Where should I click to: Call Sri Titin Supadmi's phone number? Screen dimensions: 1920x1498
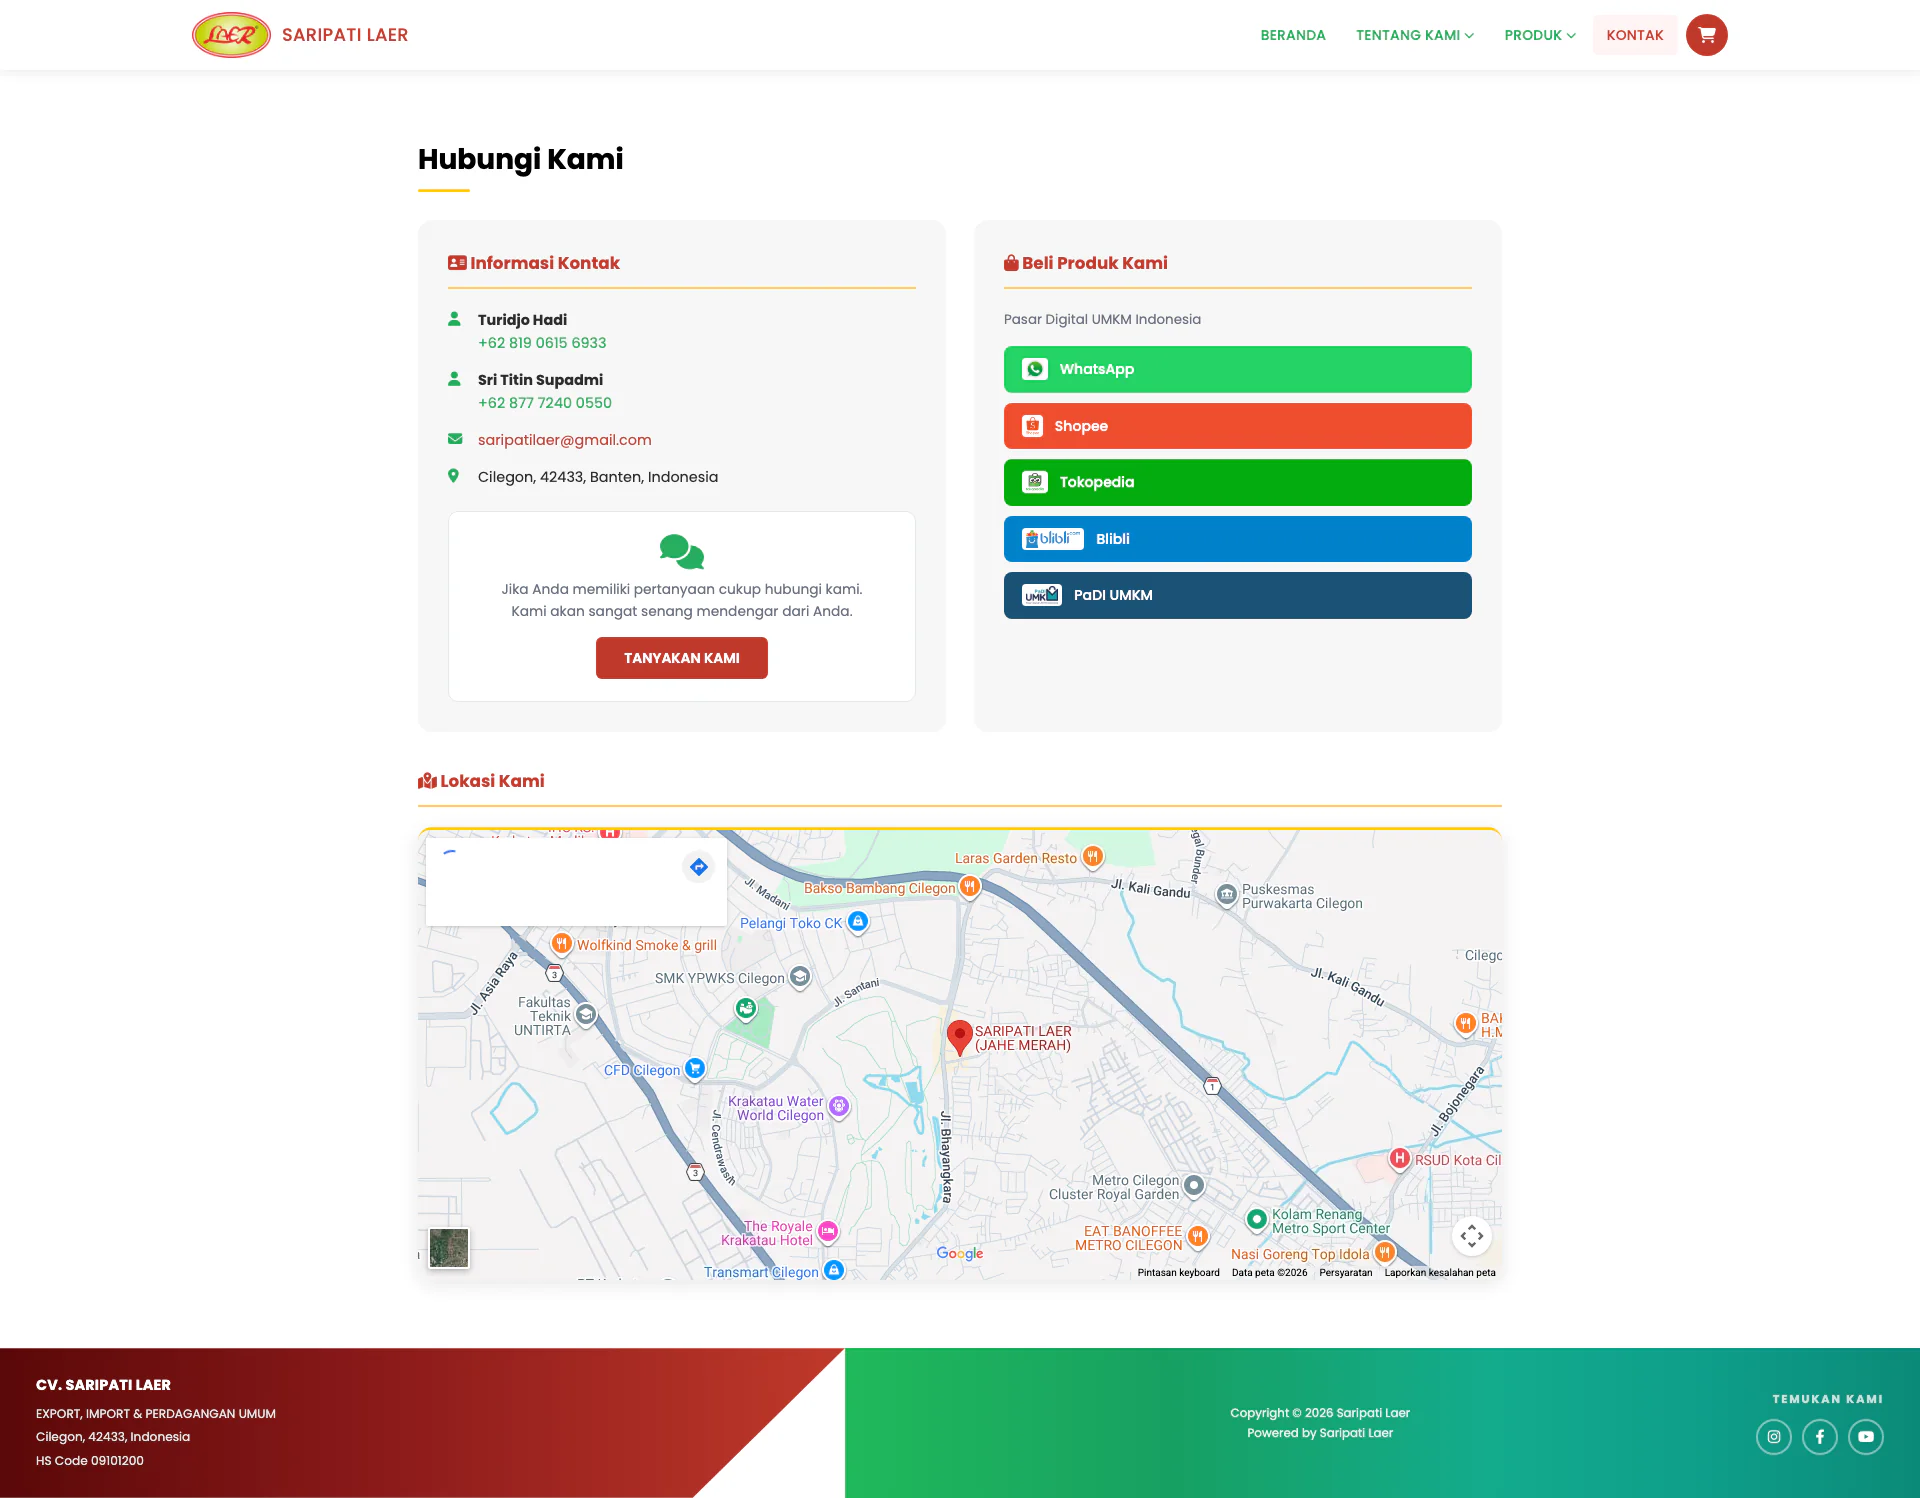click(x=545, y=403)
